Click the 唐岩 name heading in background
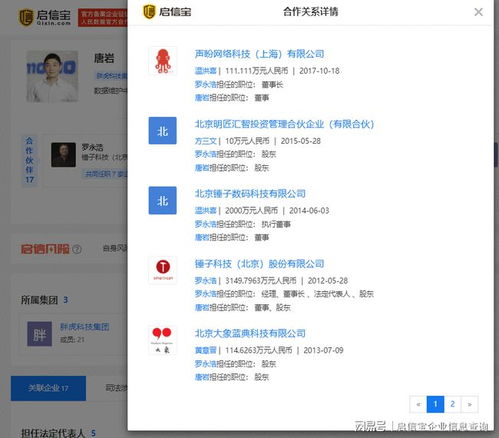 tap(104, 59)
